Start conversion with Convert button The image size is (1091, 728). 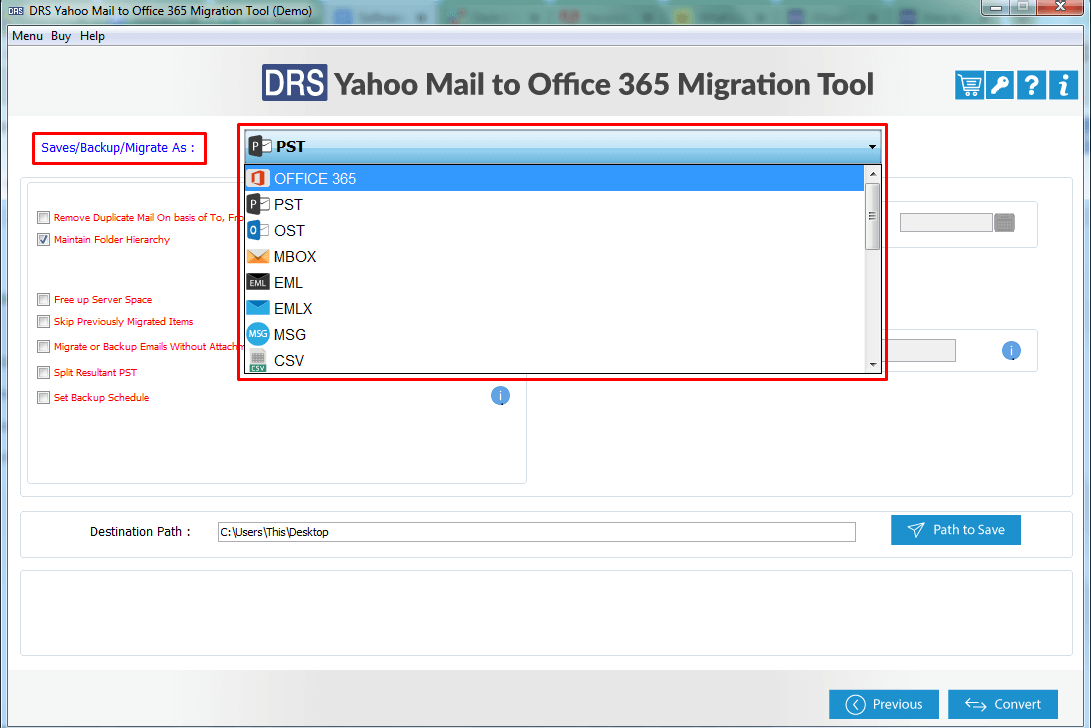tap(1003, 704)
